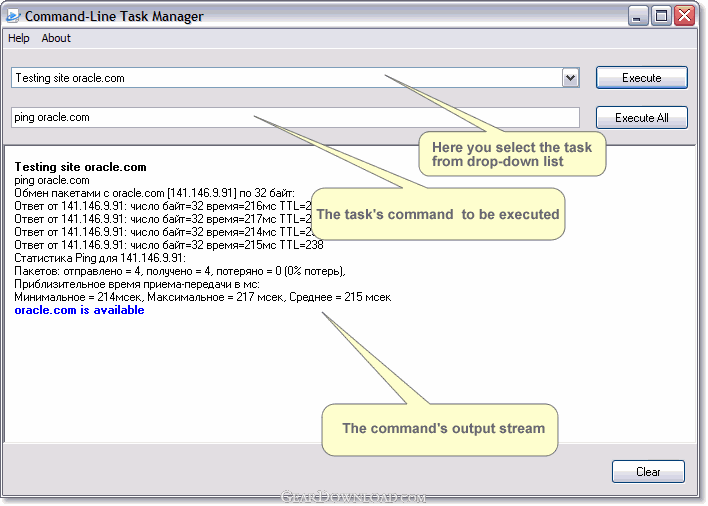Click the reply line with время=215мс
This screenshot has width=708, height=506.
click(x=169, y=245)
